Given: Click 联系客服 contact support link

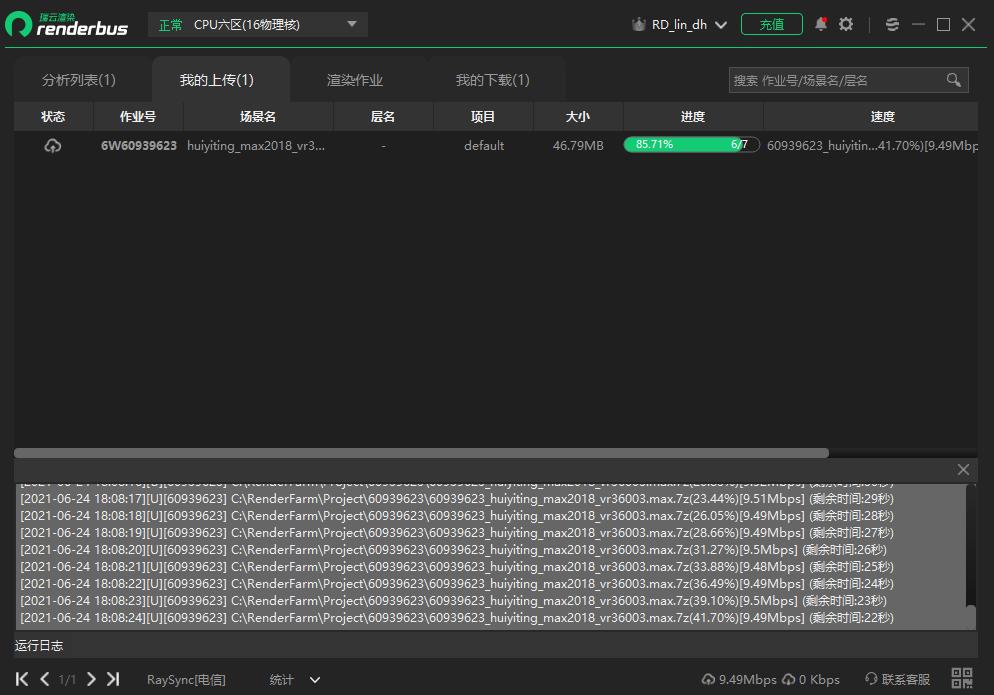Looking at the screenshot, I should (897, 680).
